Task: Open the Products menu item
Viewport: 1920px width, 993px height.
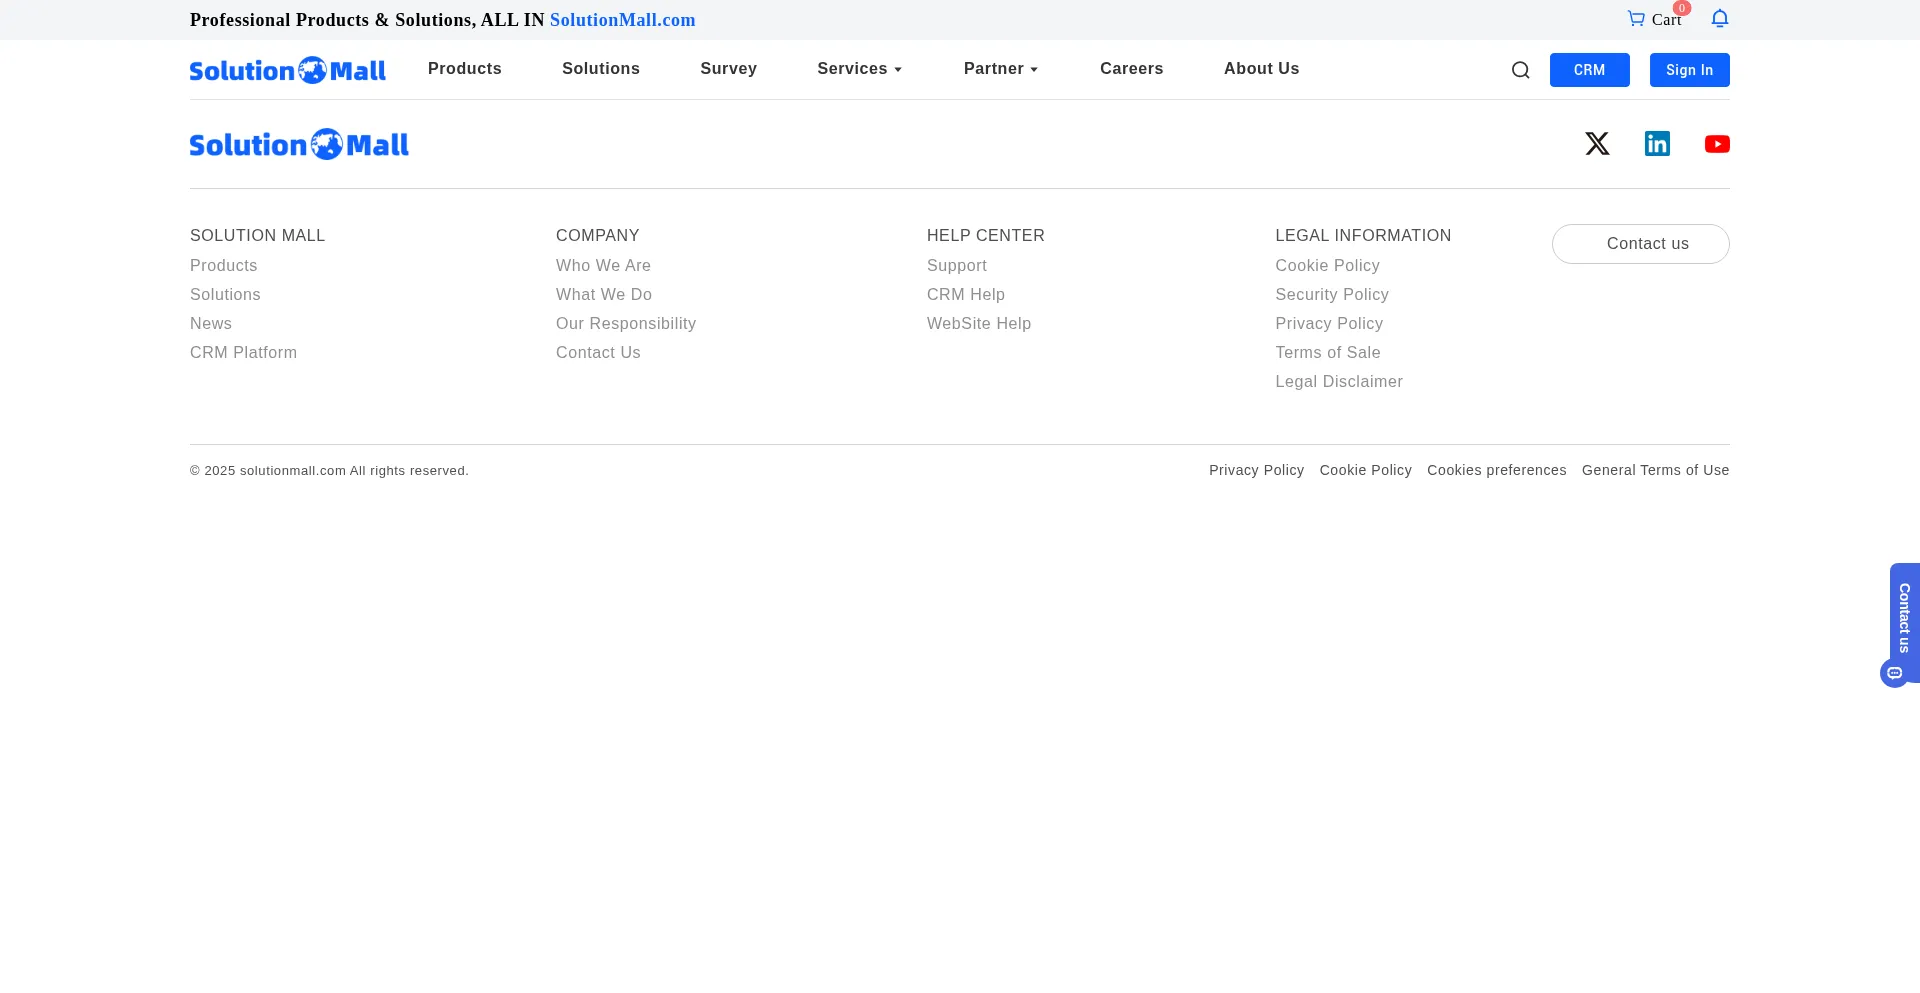Action: [464, 69]
